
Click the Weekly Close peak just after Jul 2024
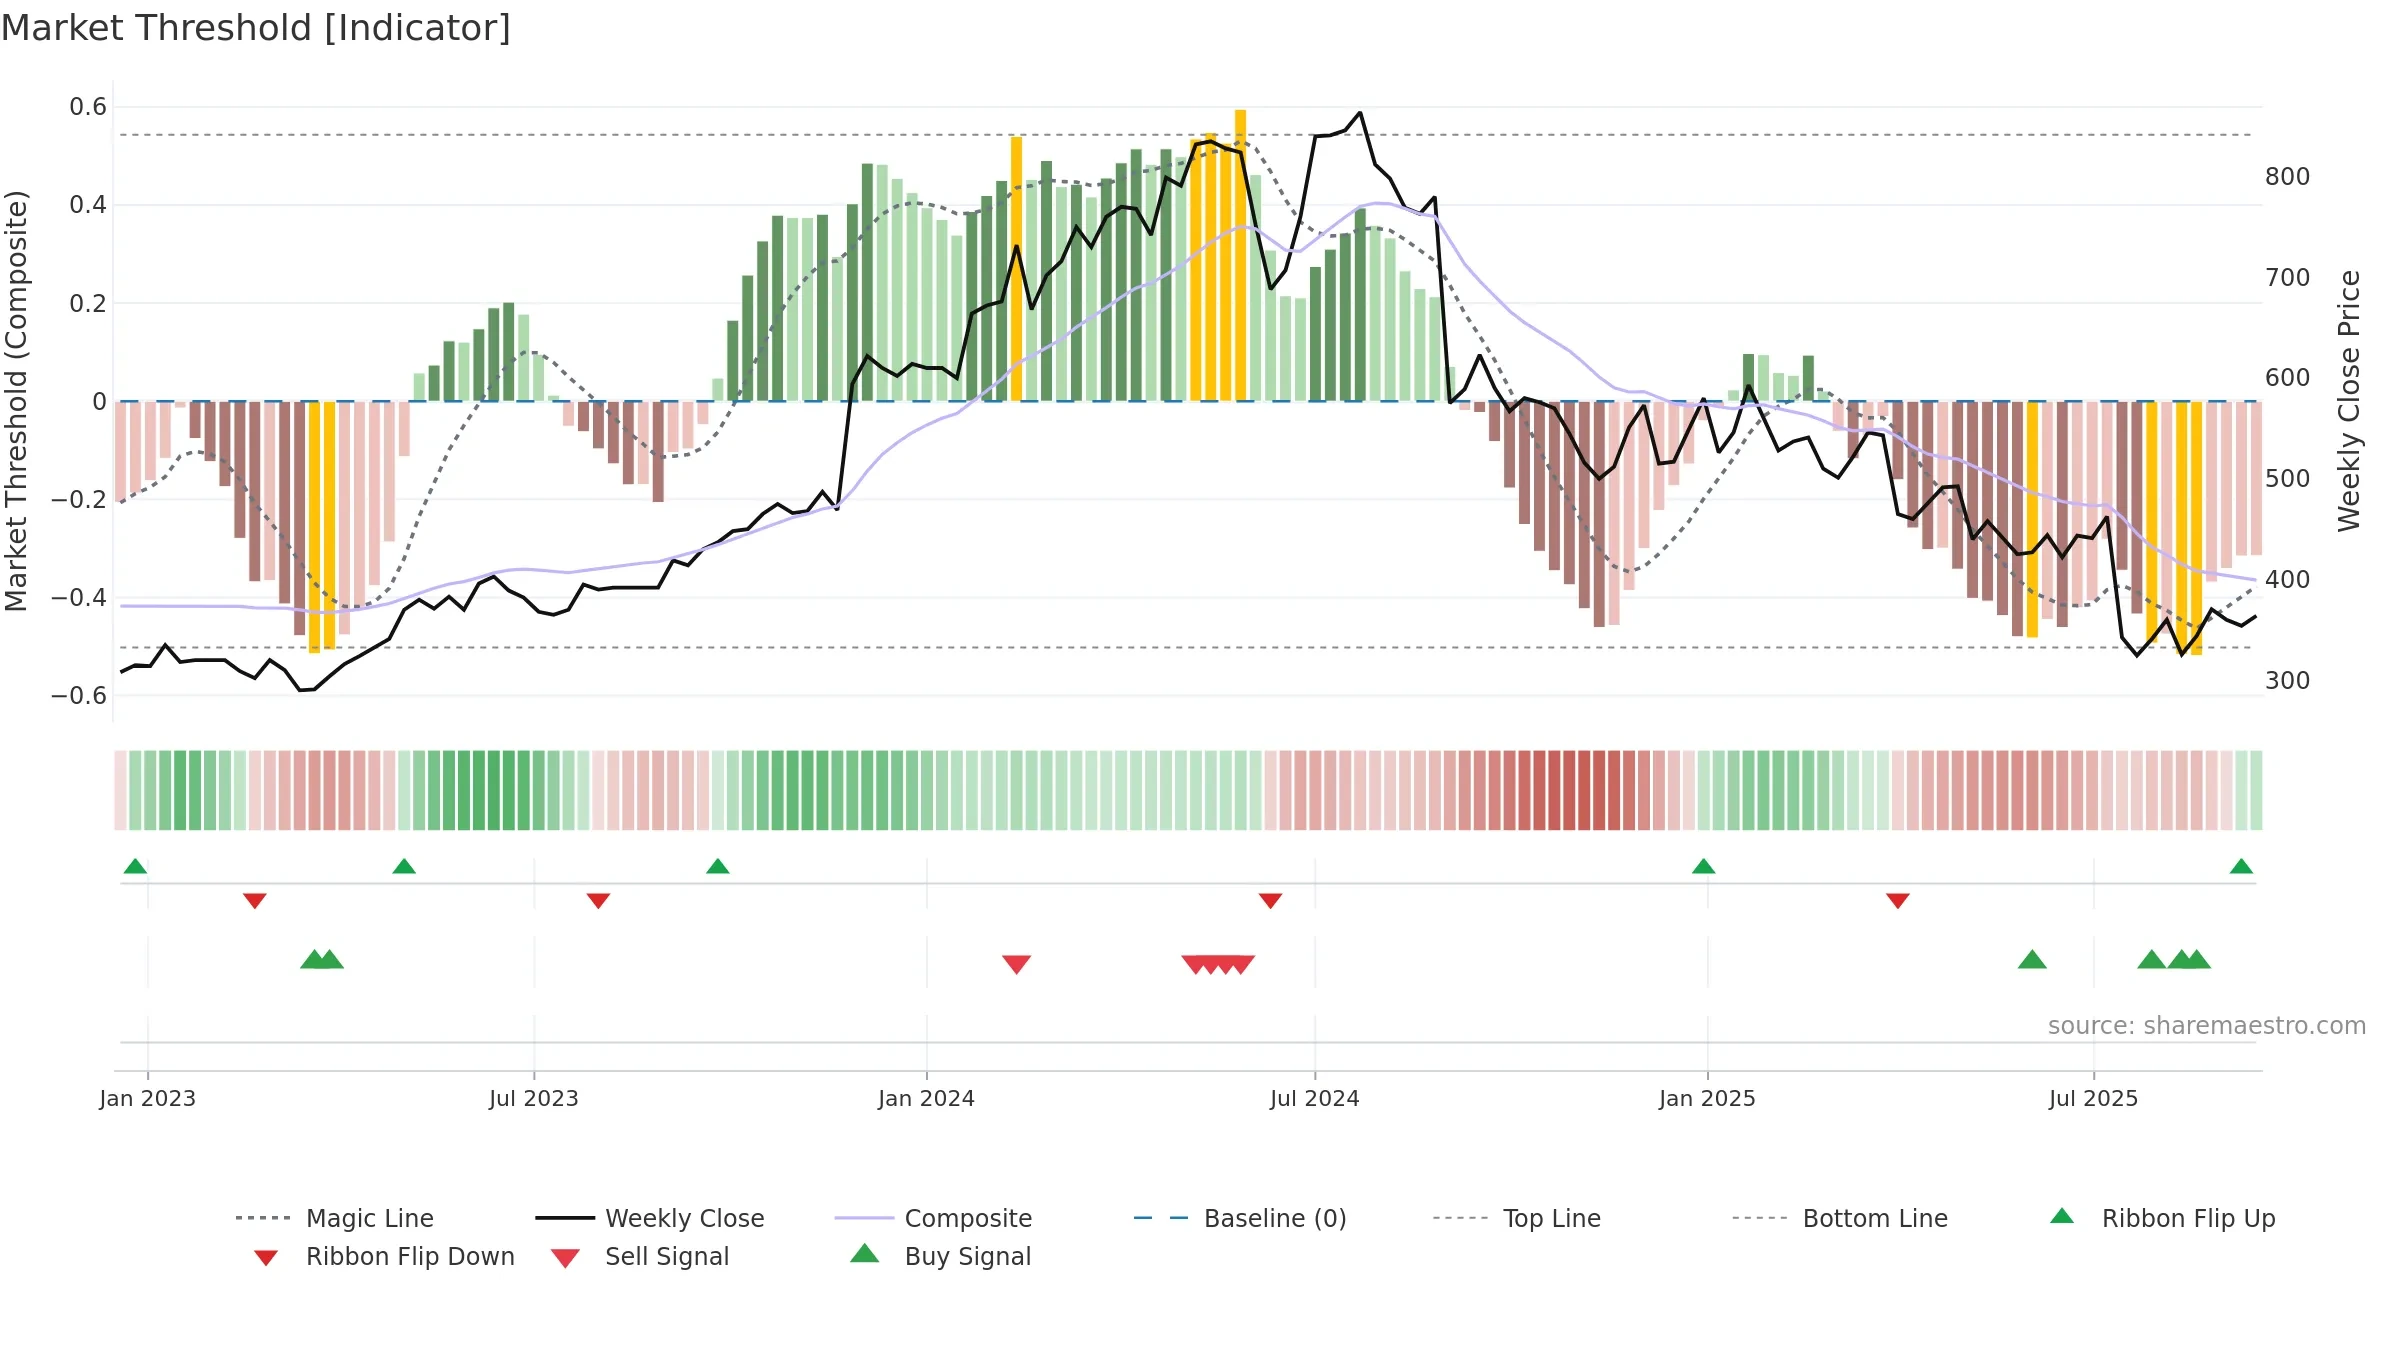point(1360,113)
